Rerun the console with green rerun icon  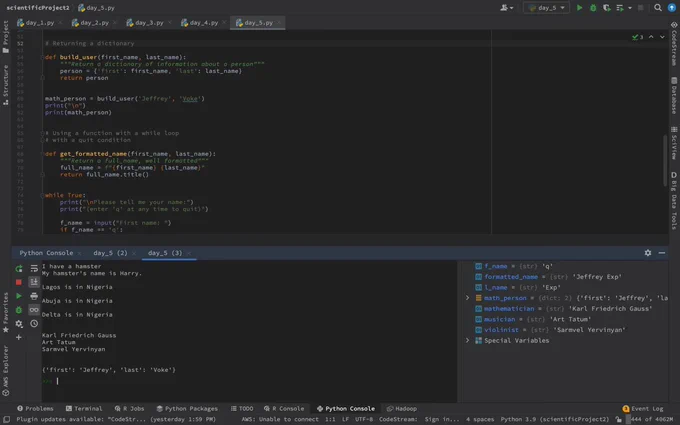[x=19, y=269]
